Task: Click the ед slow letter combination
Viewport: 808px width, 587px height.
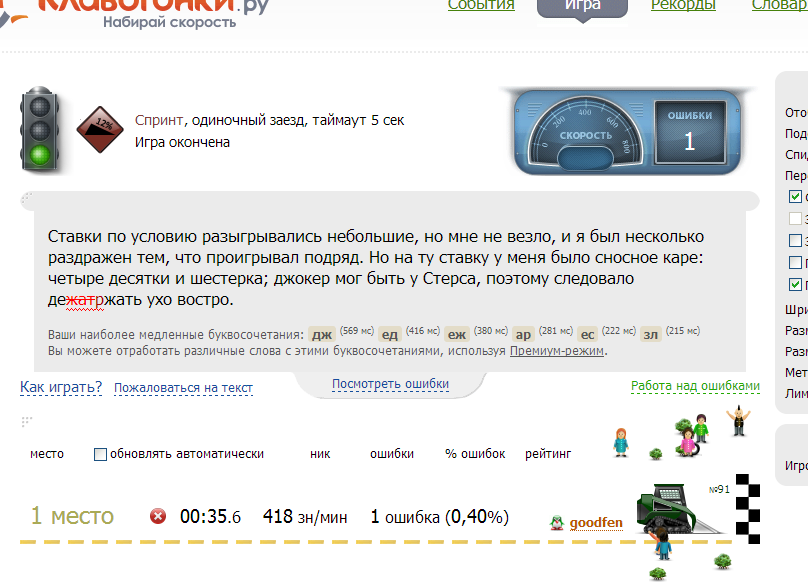Action: 390,334
